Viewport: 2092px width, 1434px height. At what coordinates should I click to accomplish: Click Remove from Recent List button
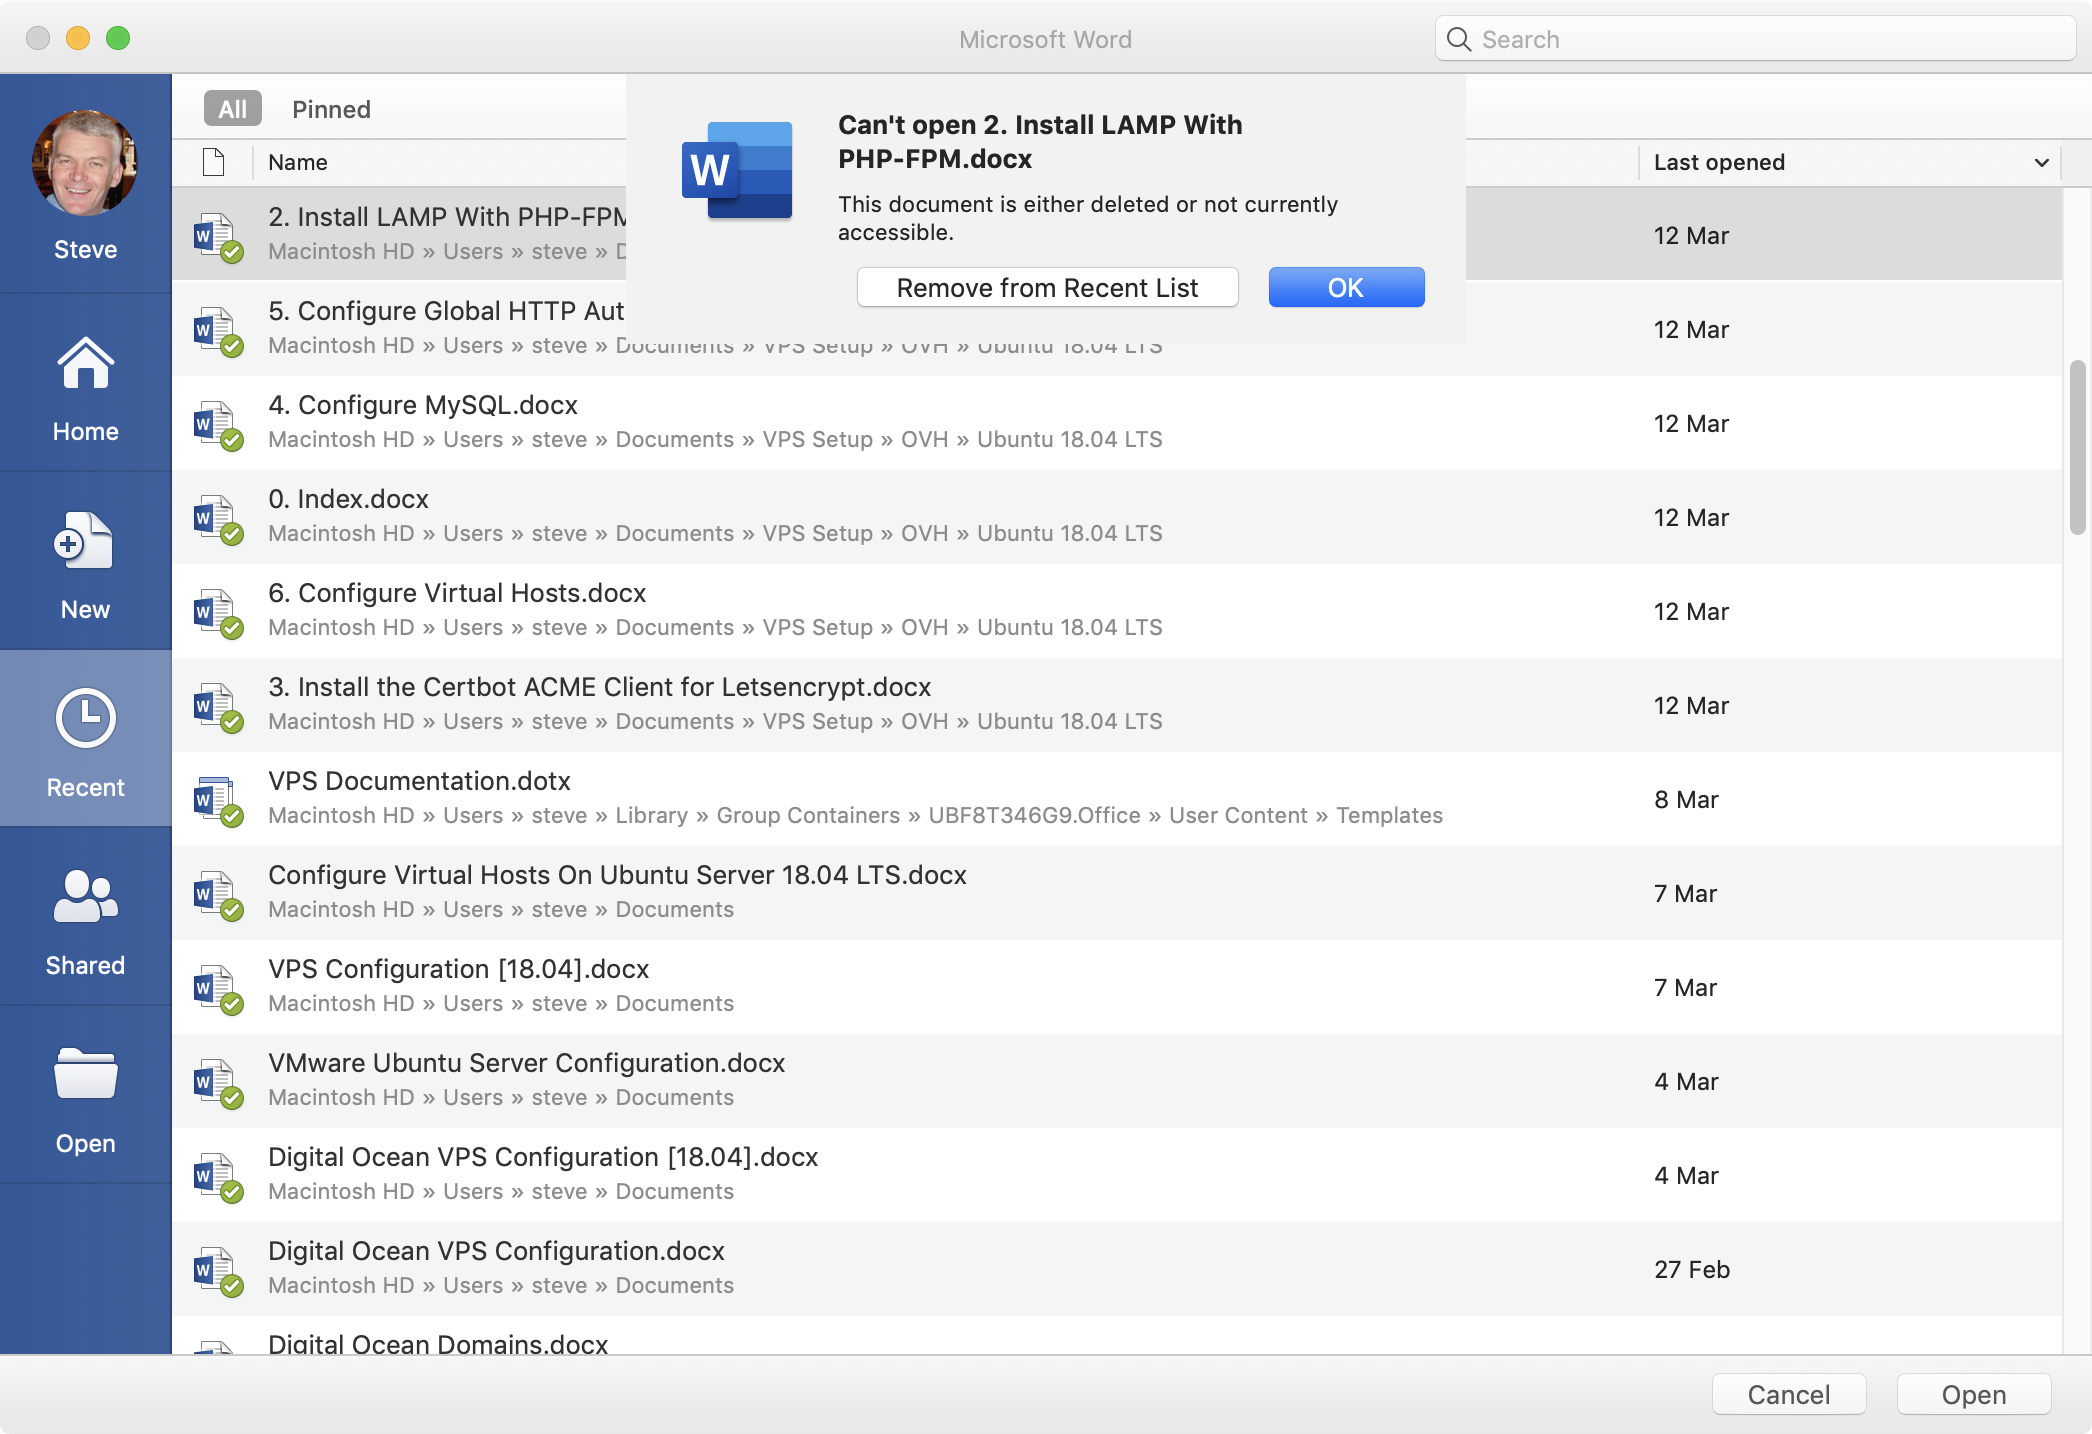pos(1047,288)
